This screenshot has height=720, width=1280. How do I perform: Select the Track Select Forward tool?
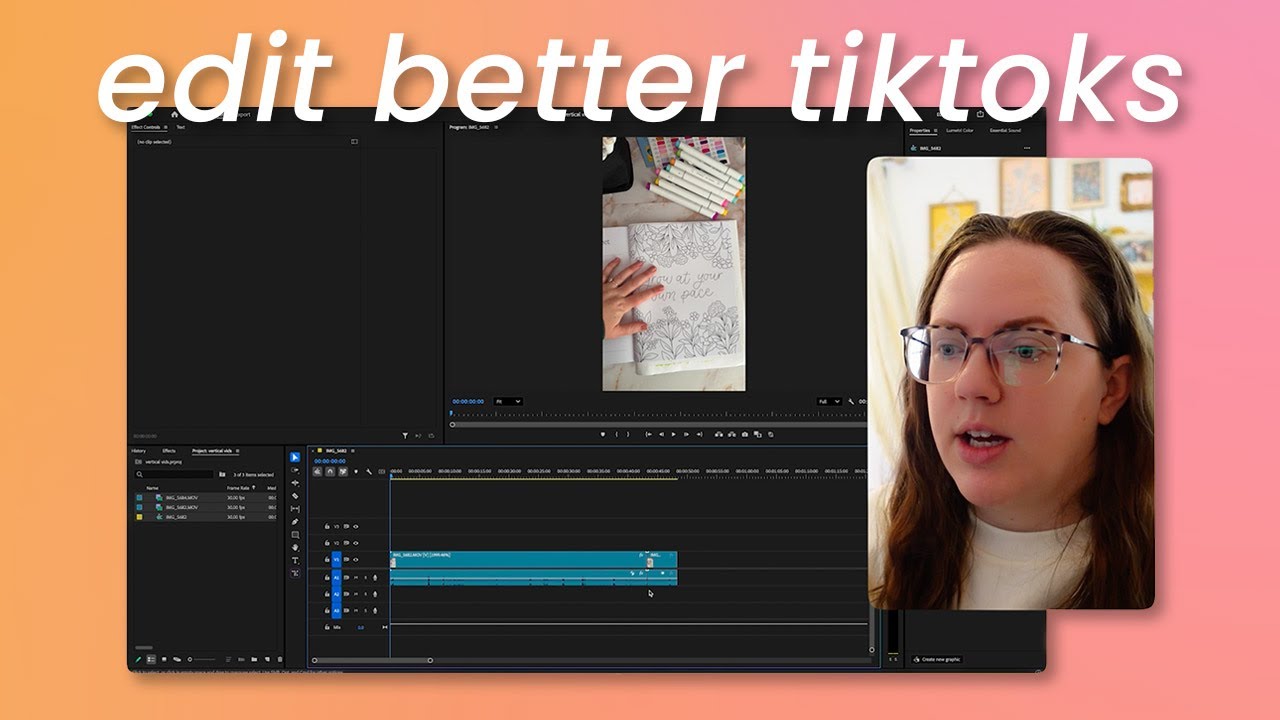pyautogui.click(x=295, y=470)
